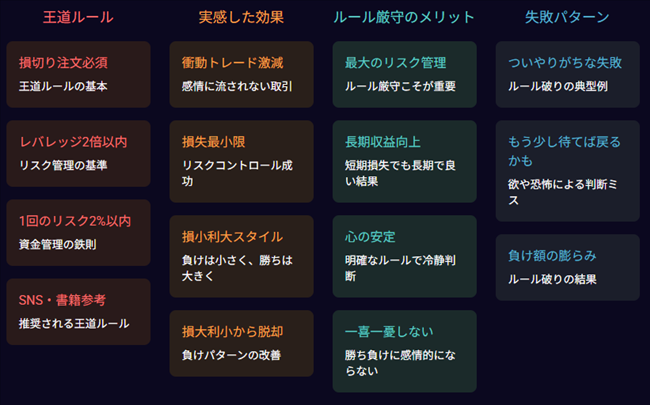The width and height of the screenshot is (650, 405).
Task: Open the もう少し待てば戻るかも card
Action: [x=567, y=171]
